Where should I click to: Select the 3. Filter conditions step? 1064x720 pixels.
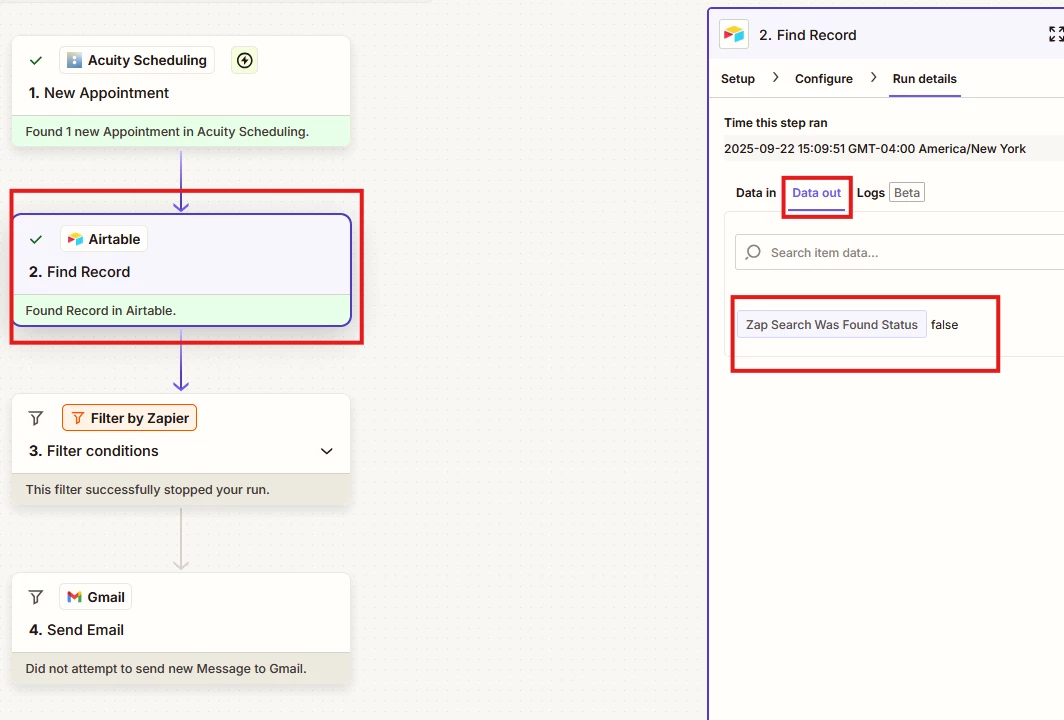pyautogui.click(x=181, y=449)
